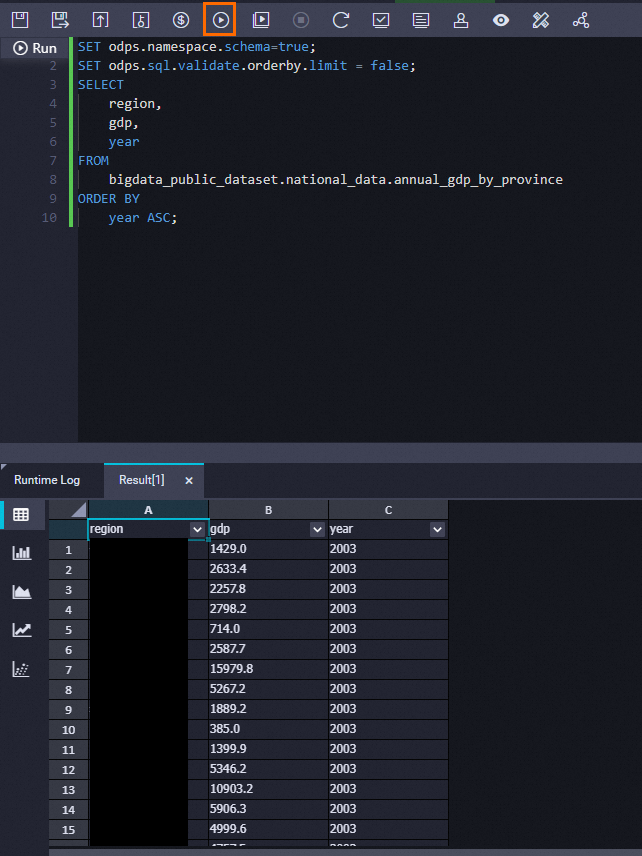Screen dimensions: 642x856
Task: Click gdp cell 4999.6
Action: (x=268, y=829)
